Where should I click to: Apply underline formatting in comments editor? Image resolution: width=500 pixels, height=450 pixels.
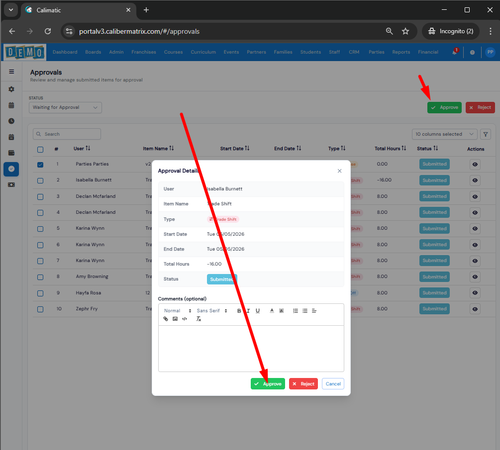258,311
